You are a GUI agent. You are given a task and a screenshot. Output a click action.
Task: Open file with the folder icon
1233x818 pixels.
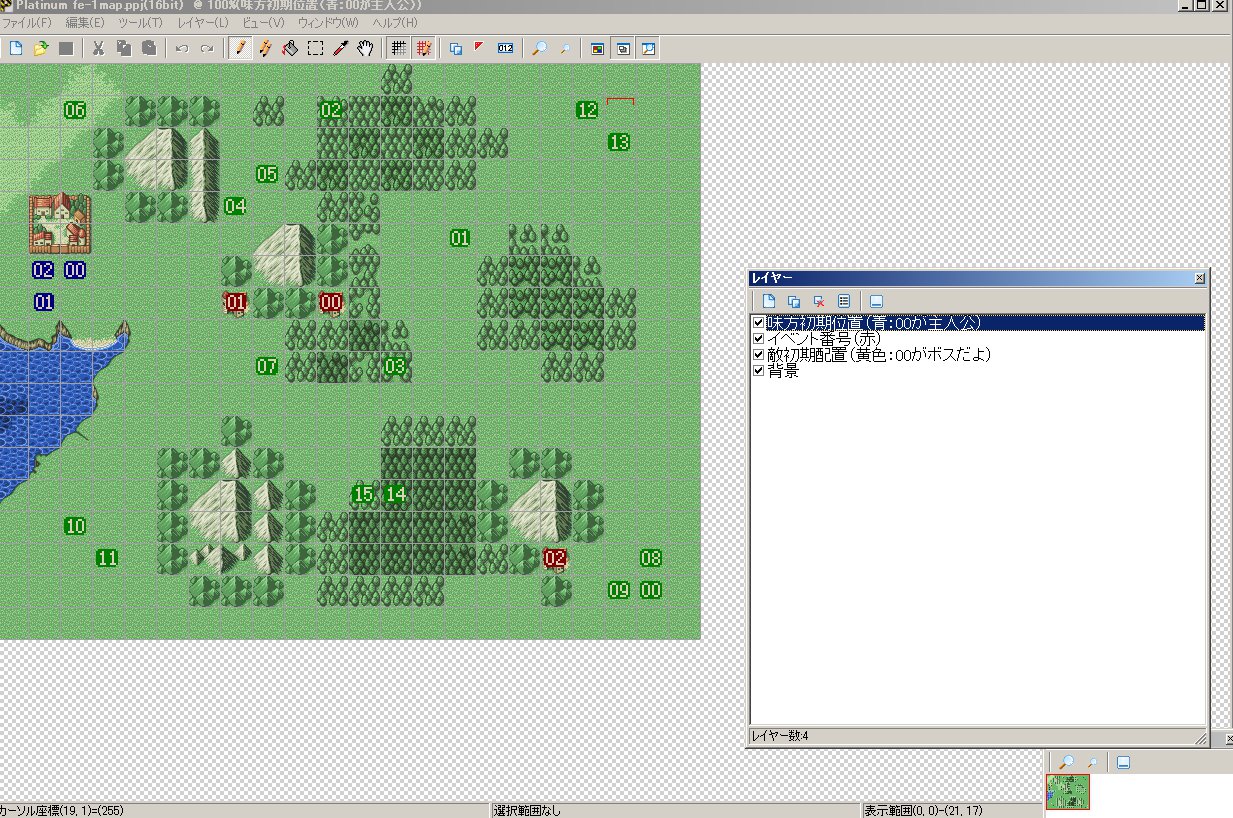41,48
